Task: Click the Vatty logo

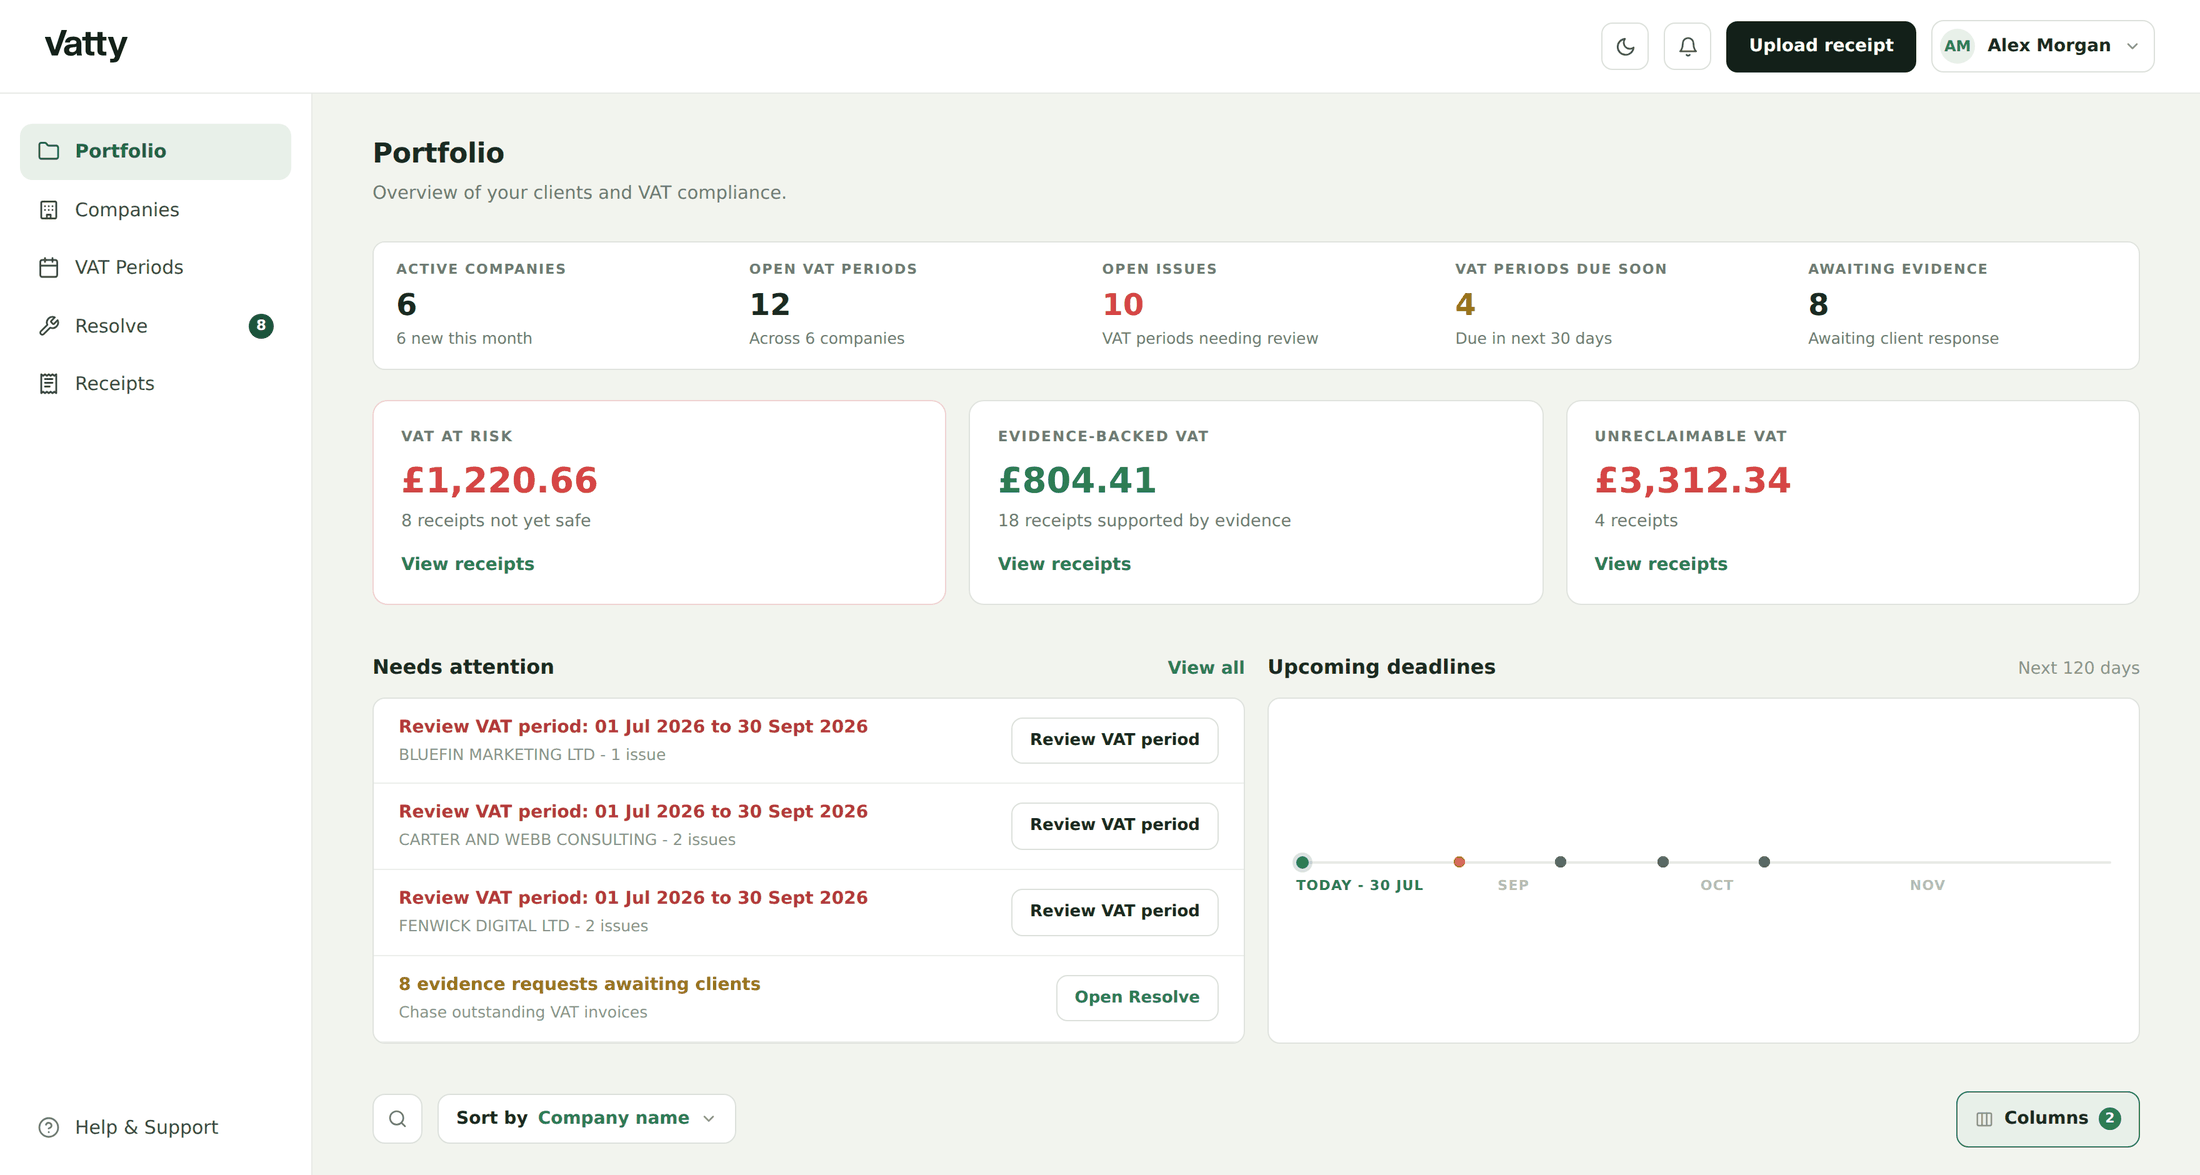Action: pyautogui.click(x=86, y=45)
